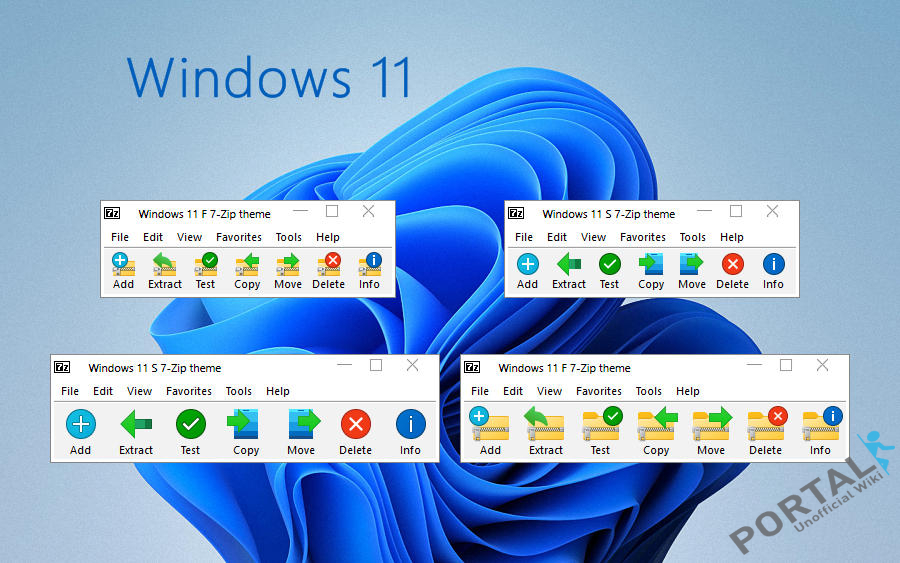Open File menu in large-icon F theme window
This screenshot has height=563, width=900.
(480, 391)
